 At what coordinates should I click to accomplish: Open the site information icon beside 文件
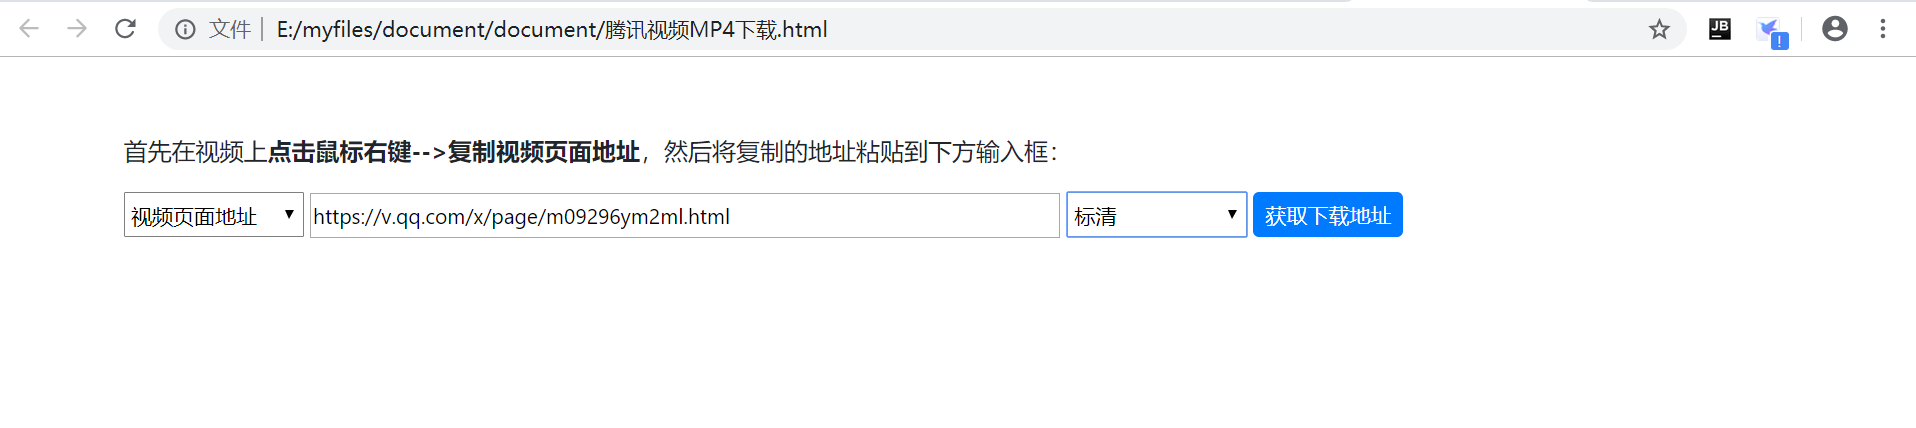185,30
